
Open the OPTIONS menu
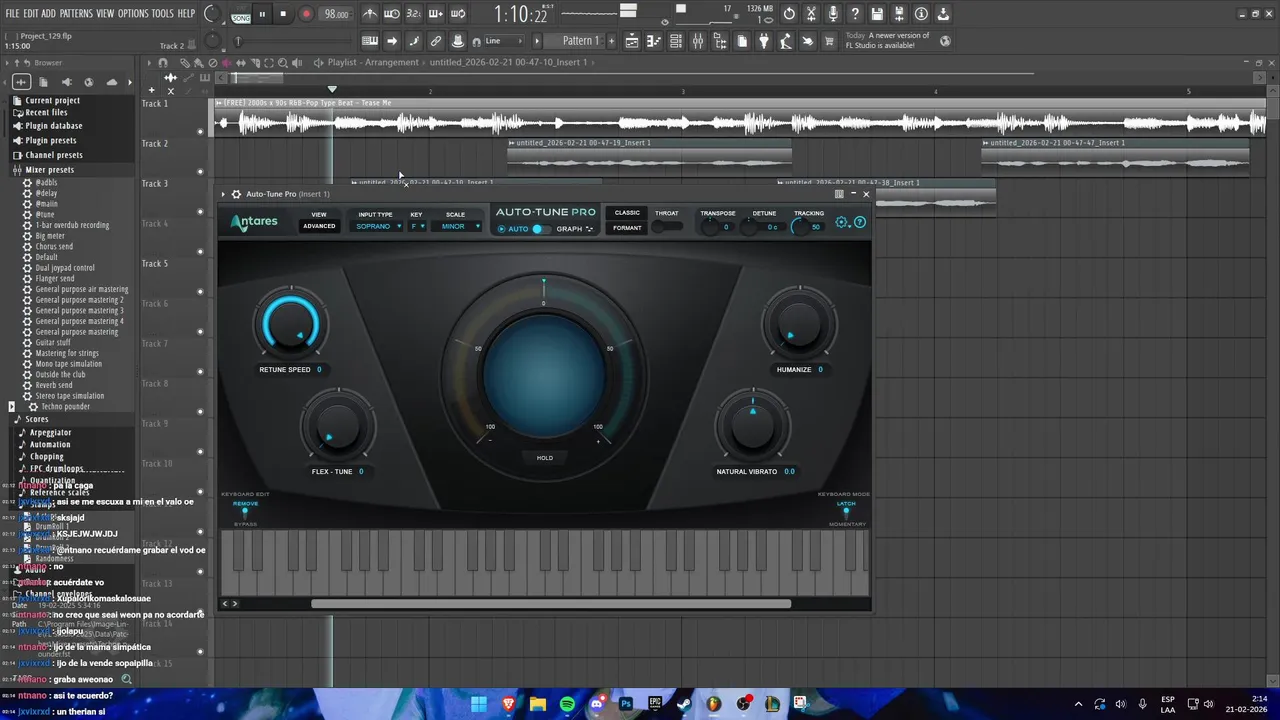click(133, 14)
